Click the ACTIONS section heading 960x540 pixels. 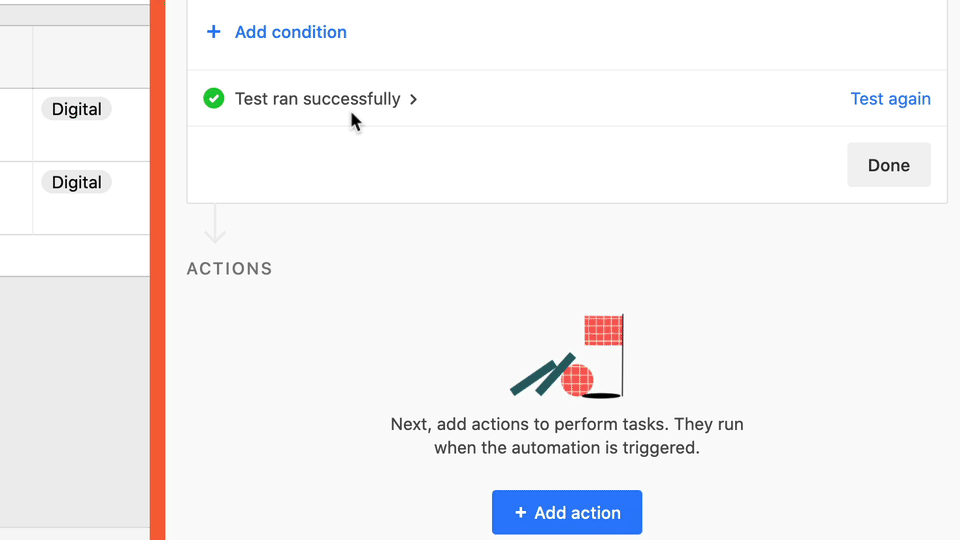(x=230, y=269)
